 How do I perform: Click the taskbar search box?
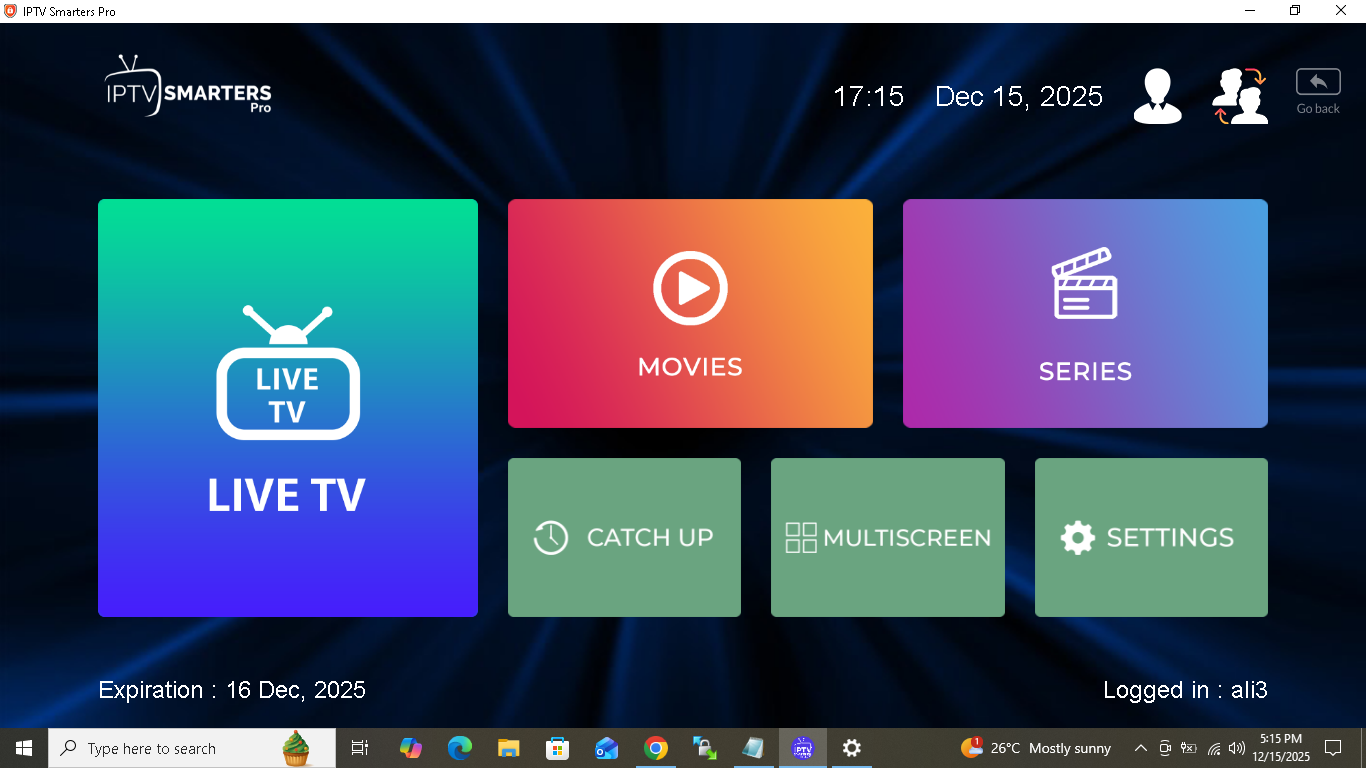point(192,748)
